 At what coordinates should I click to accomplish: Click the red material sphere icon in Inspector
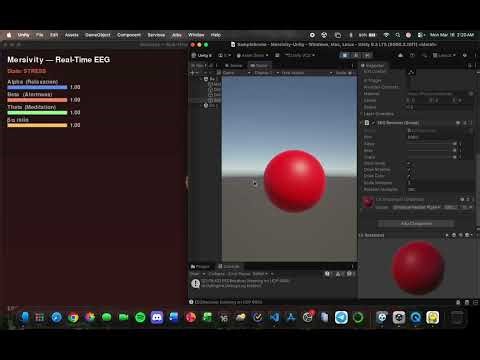coord(368,202)
